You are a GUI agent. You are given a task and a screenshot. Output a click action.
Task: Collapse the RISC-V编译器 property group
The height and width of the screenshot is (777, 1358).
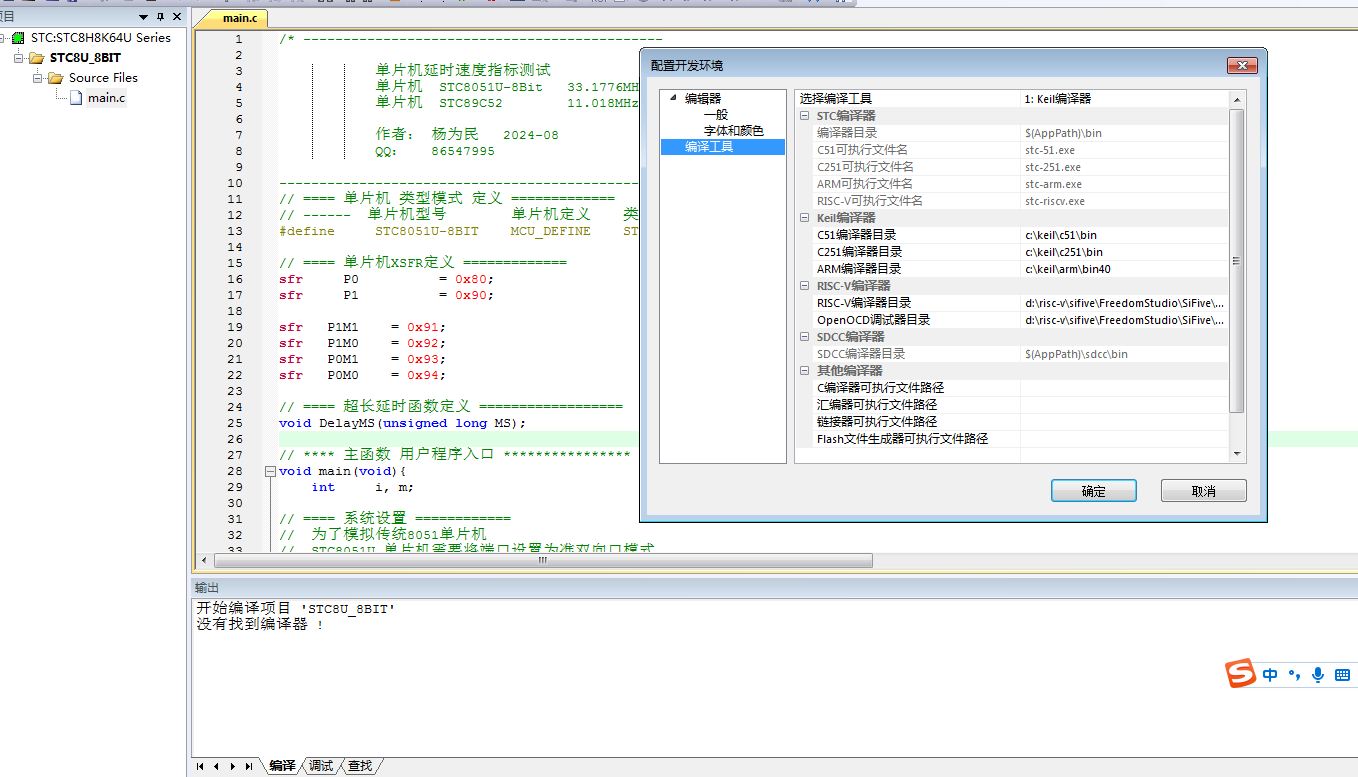click(x=805, y=286)
